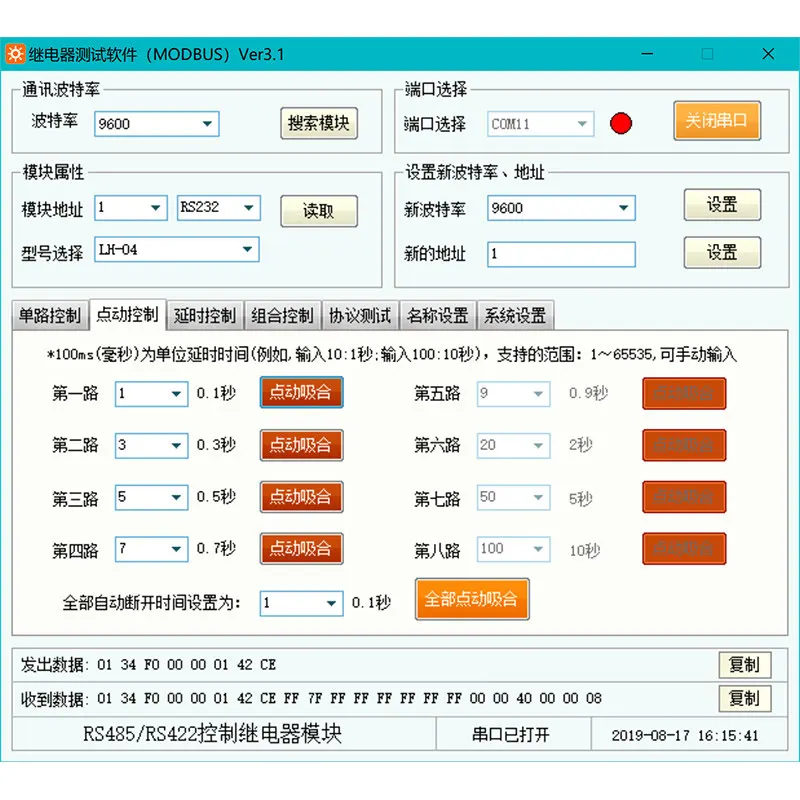Click the 收到数据 hex text
This screenshot has height=800, width=800.
tap(349, 698)
